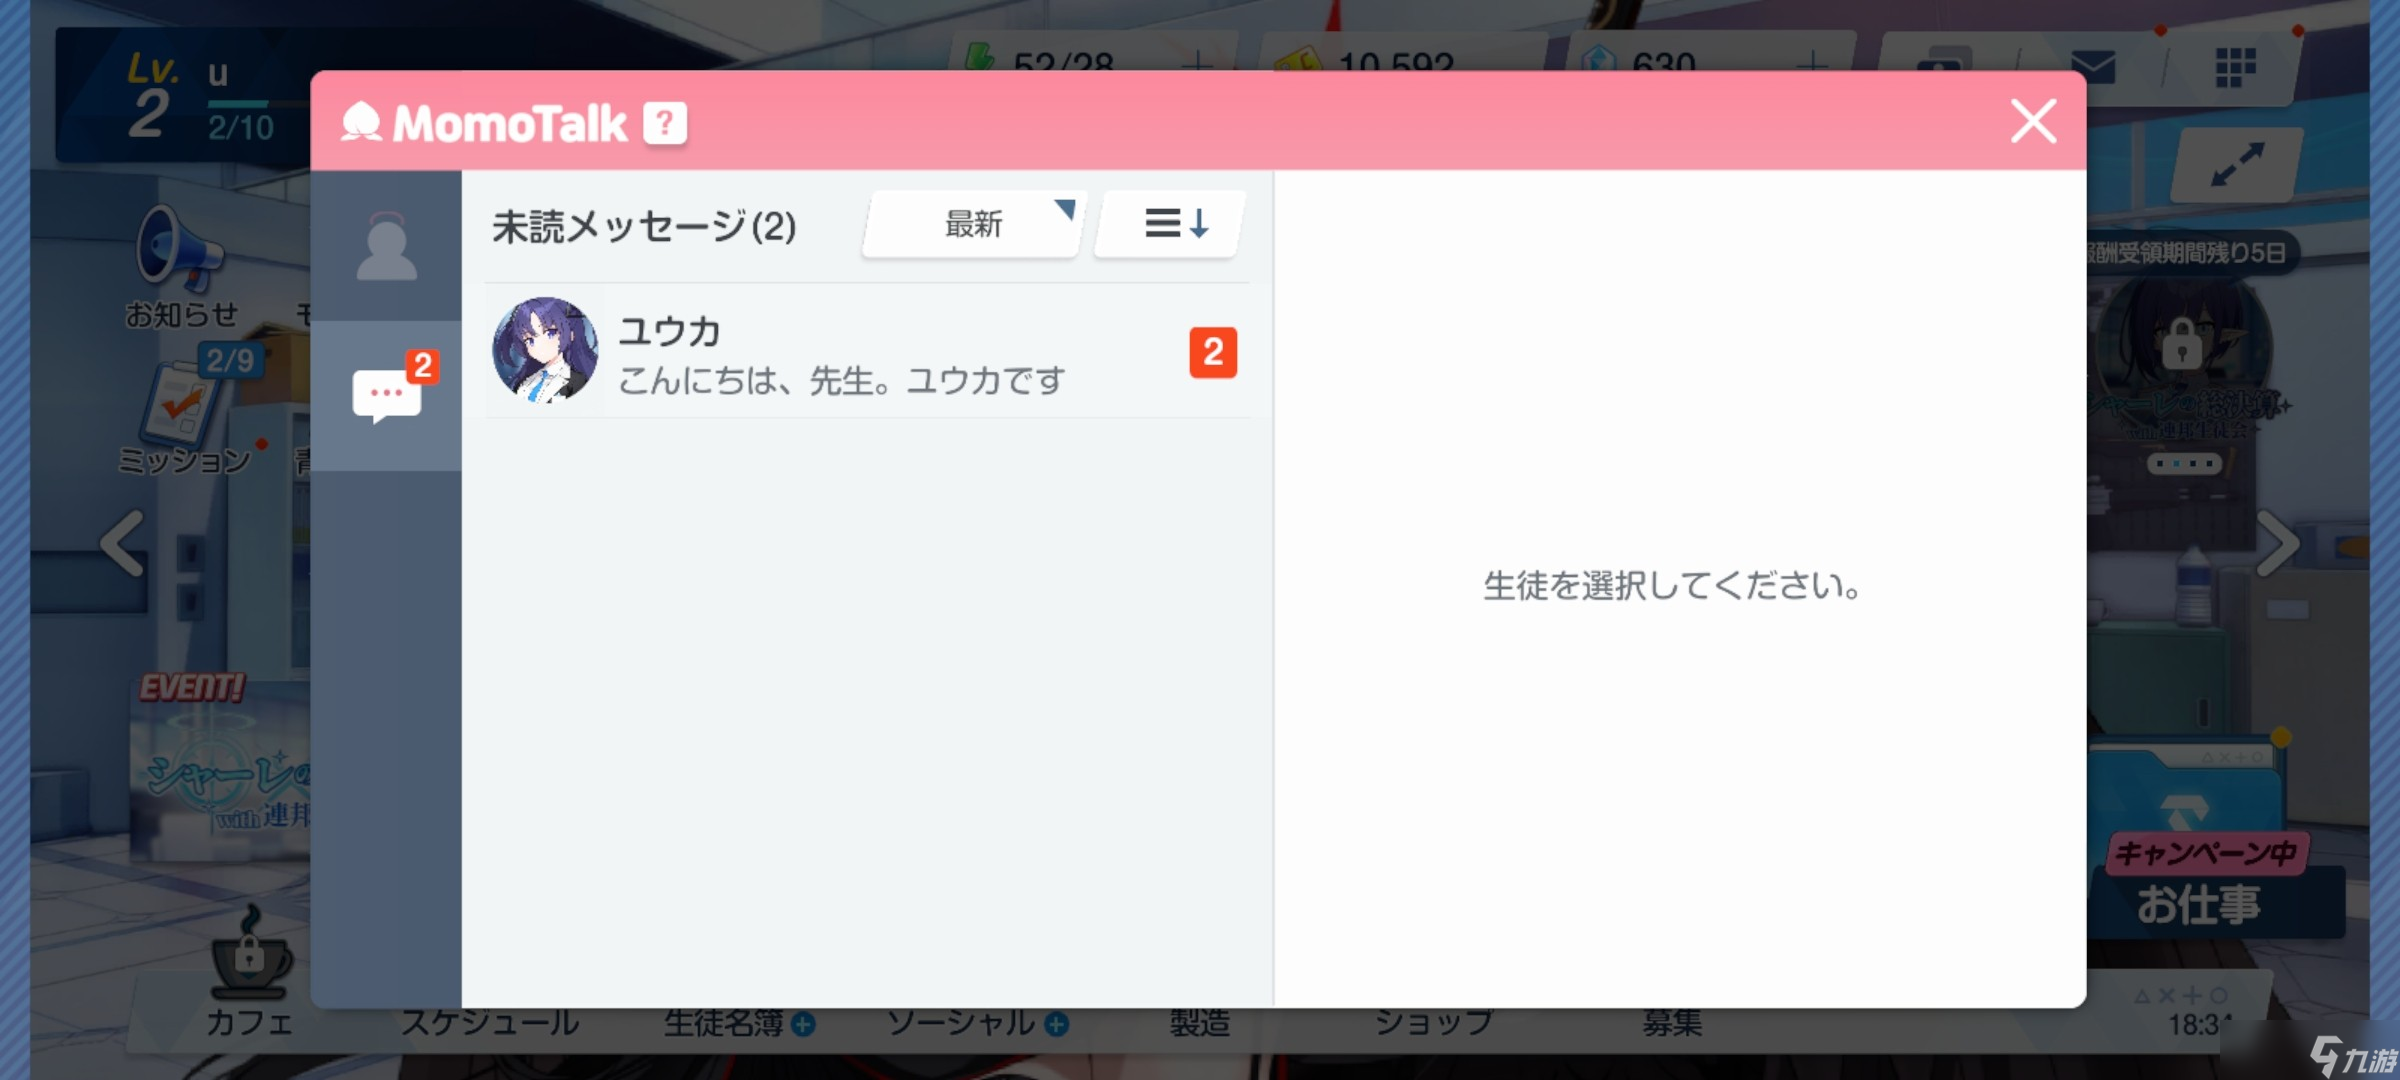Expand the left navigation chevron arrow
Image resolution: width=2400 pixels, height=1080 pixels.
[118, 542]
